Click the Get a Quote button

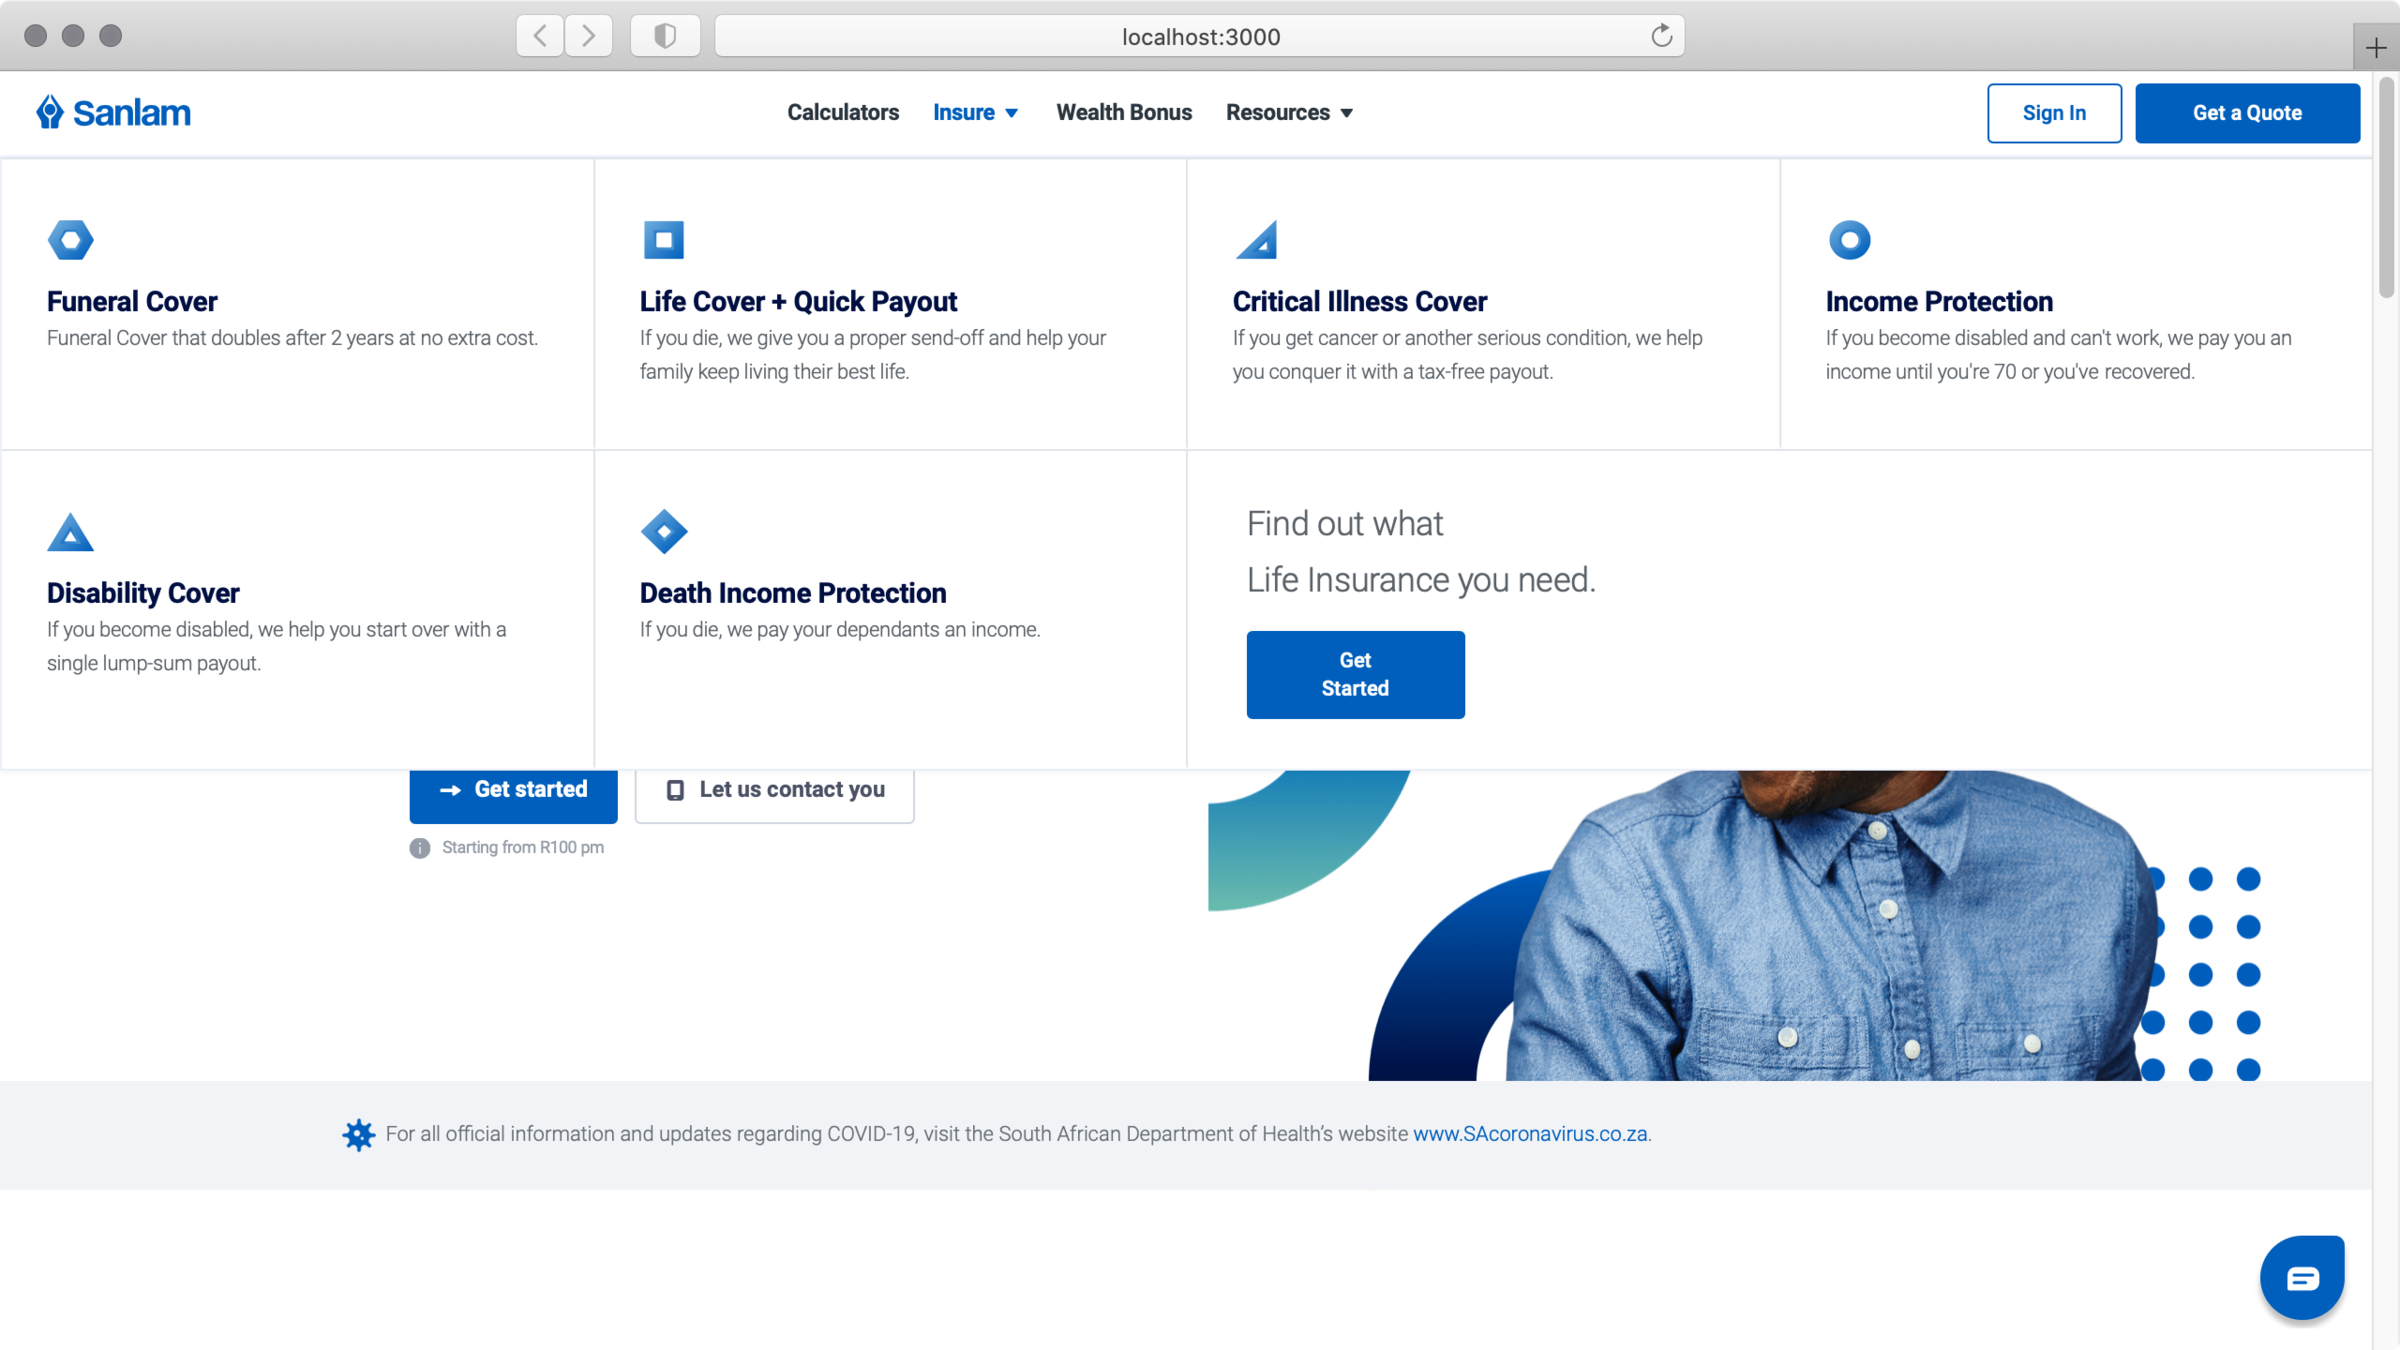[x=2247, y=113]
